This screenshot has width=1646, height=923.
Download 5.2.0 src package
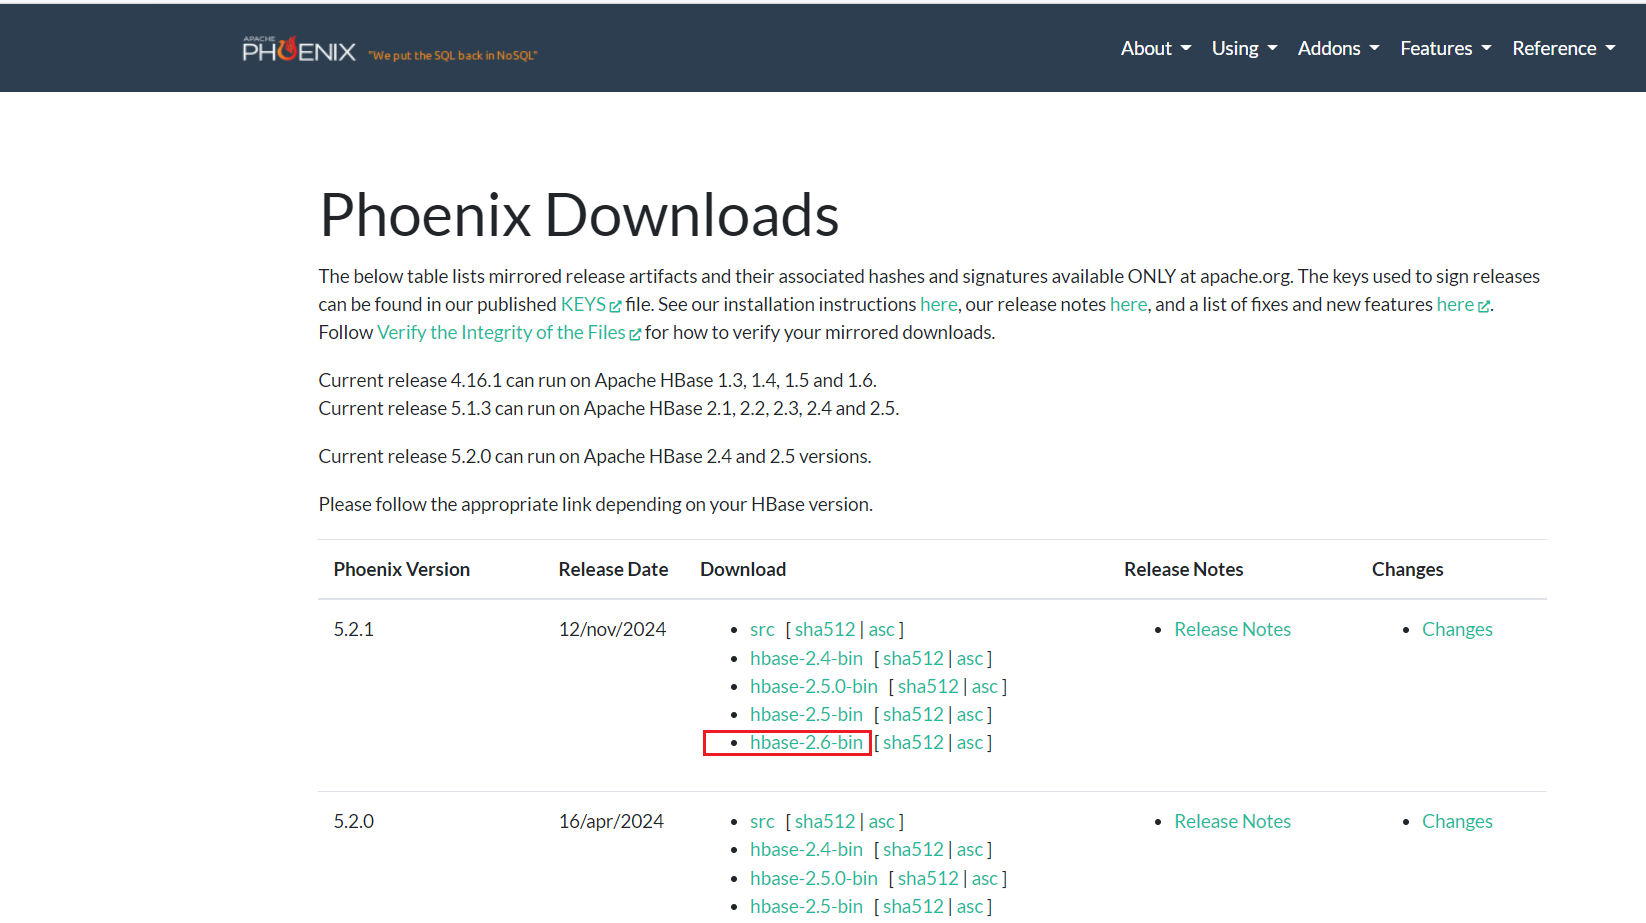coord(762,821)
